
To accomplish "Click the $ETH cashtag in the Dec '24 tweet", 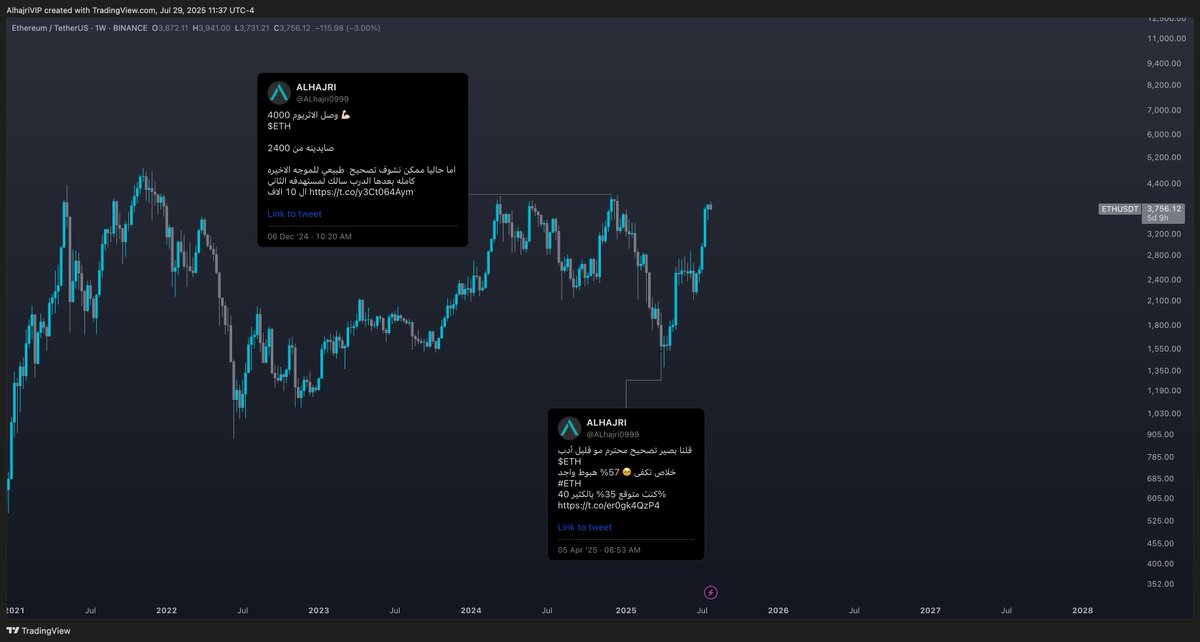I will [x=278, y=124].
